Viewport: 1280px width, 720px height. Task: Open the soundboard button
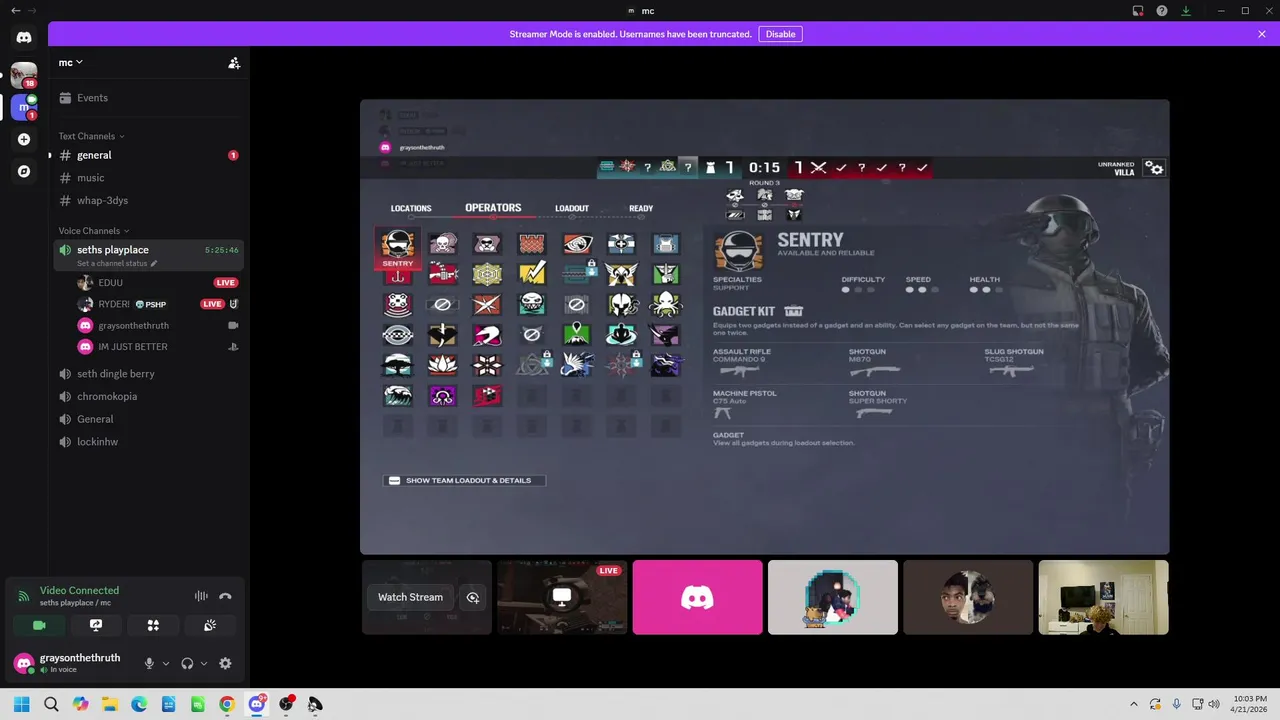[210, 625]
